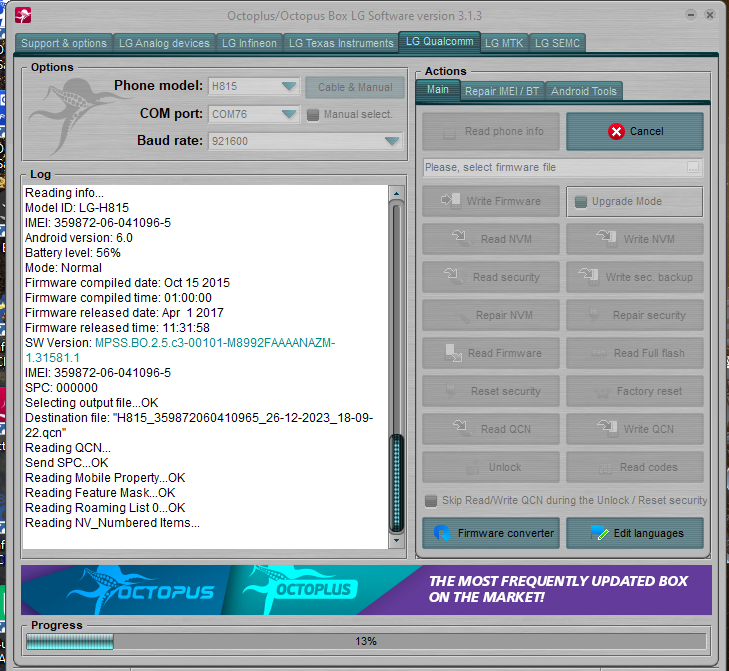Image resolution: width=729 pixels, height=671 pixels.
Task: Open the Phone model dropdown
Action: coord(289,87)
